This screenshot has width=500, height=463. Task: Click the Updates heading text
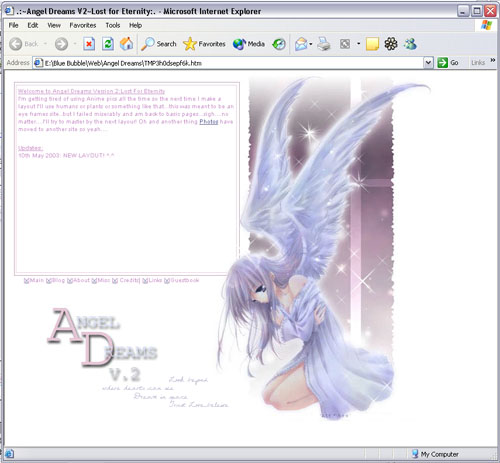coord(30,148)
